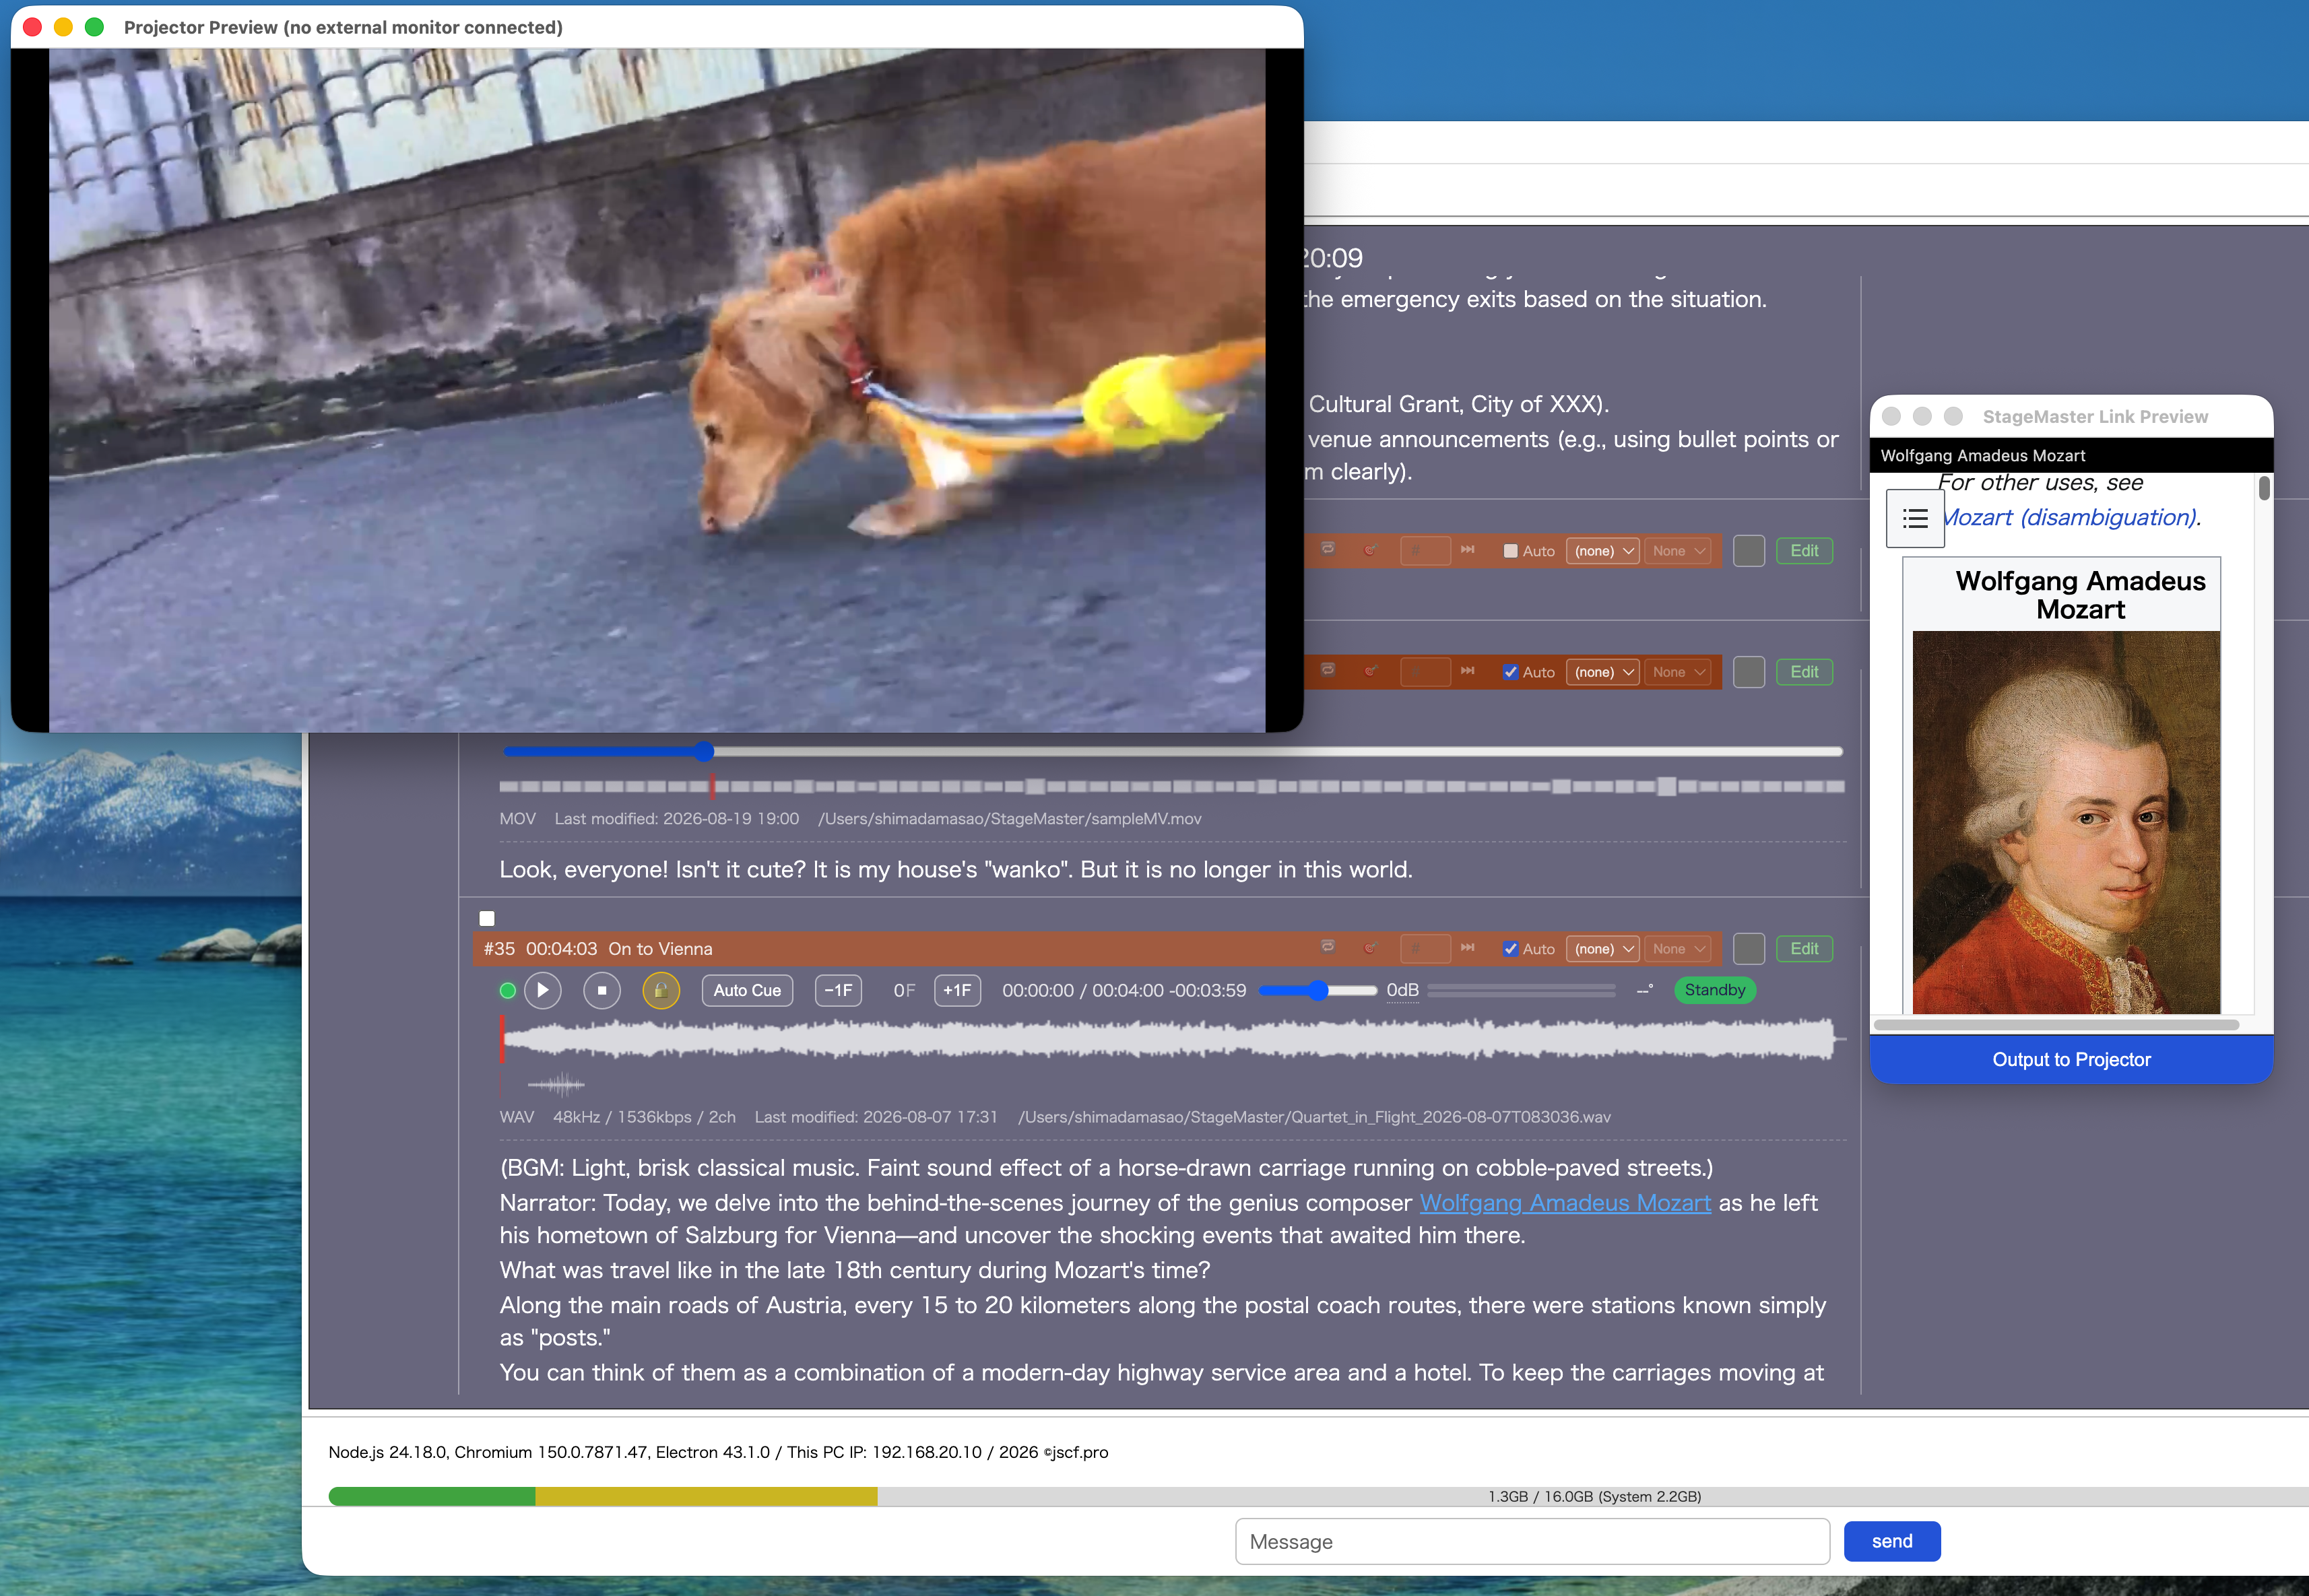The height and width of the screenshot is (1596, 2309).
Task: Open the contents list icon in Link Preview
Action: point(1915,518)
